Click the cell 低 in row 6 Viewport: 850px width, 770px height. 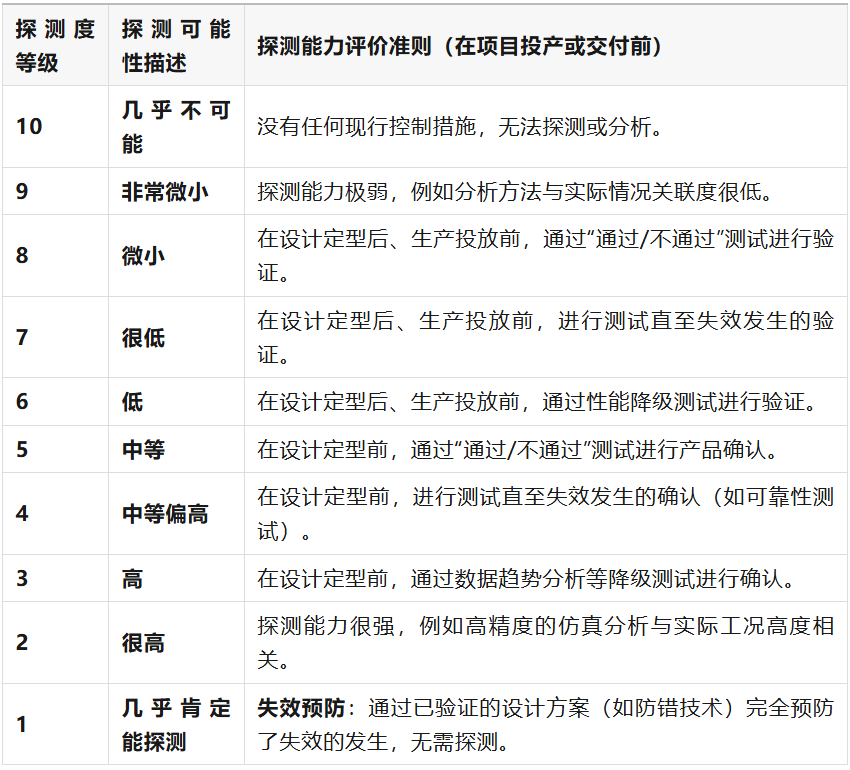(176, 402)
